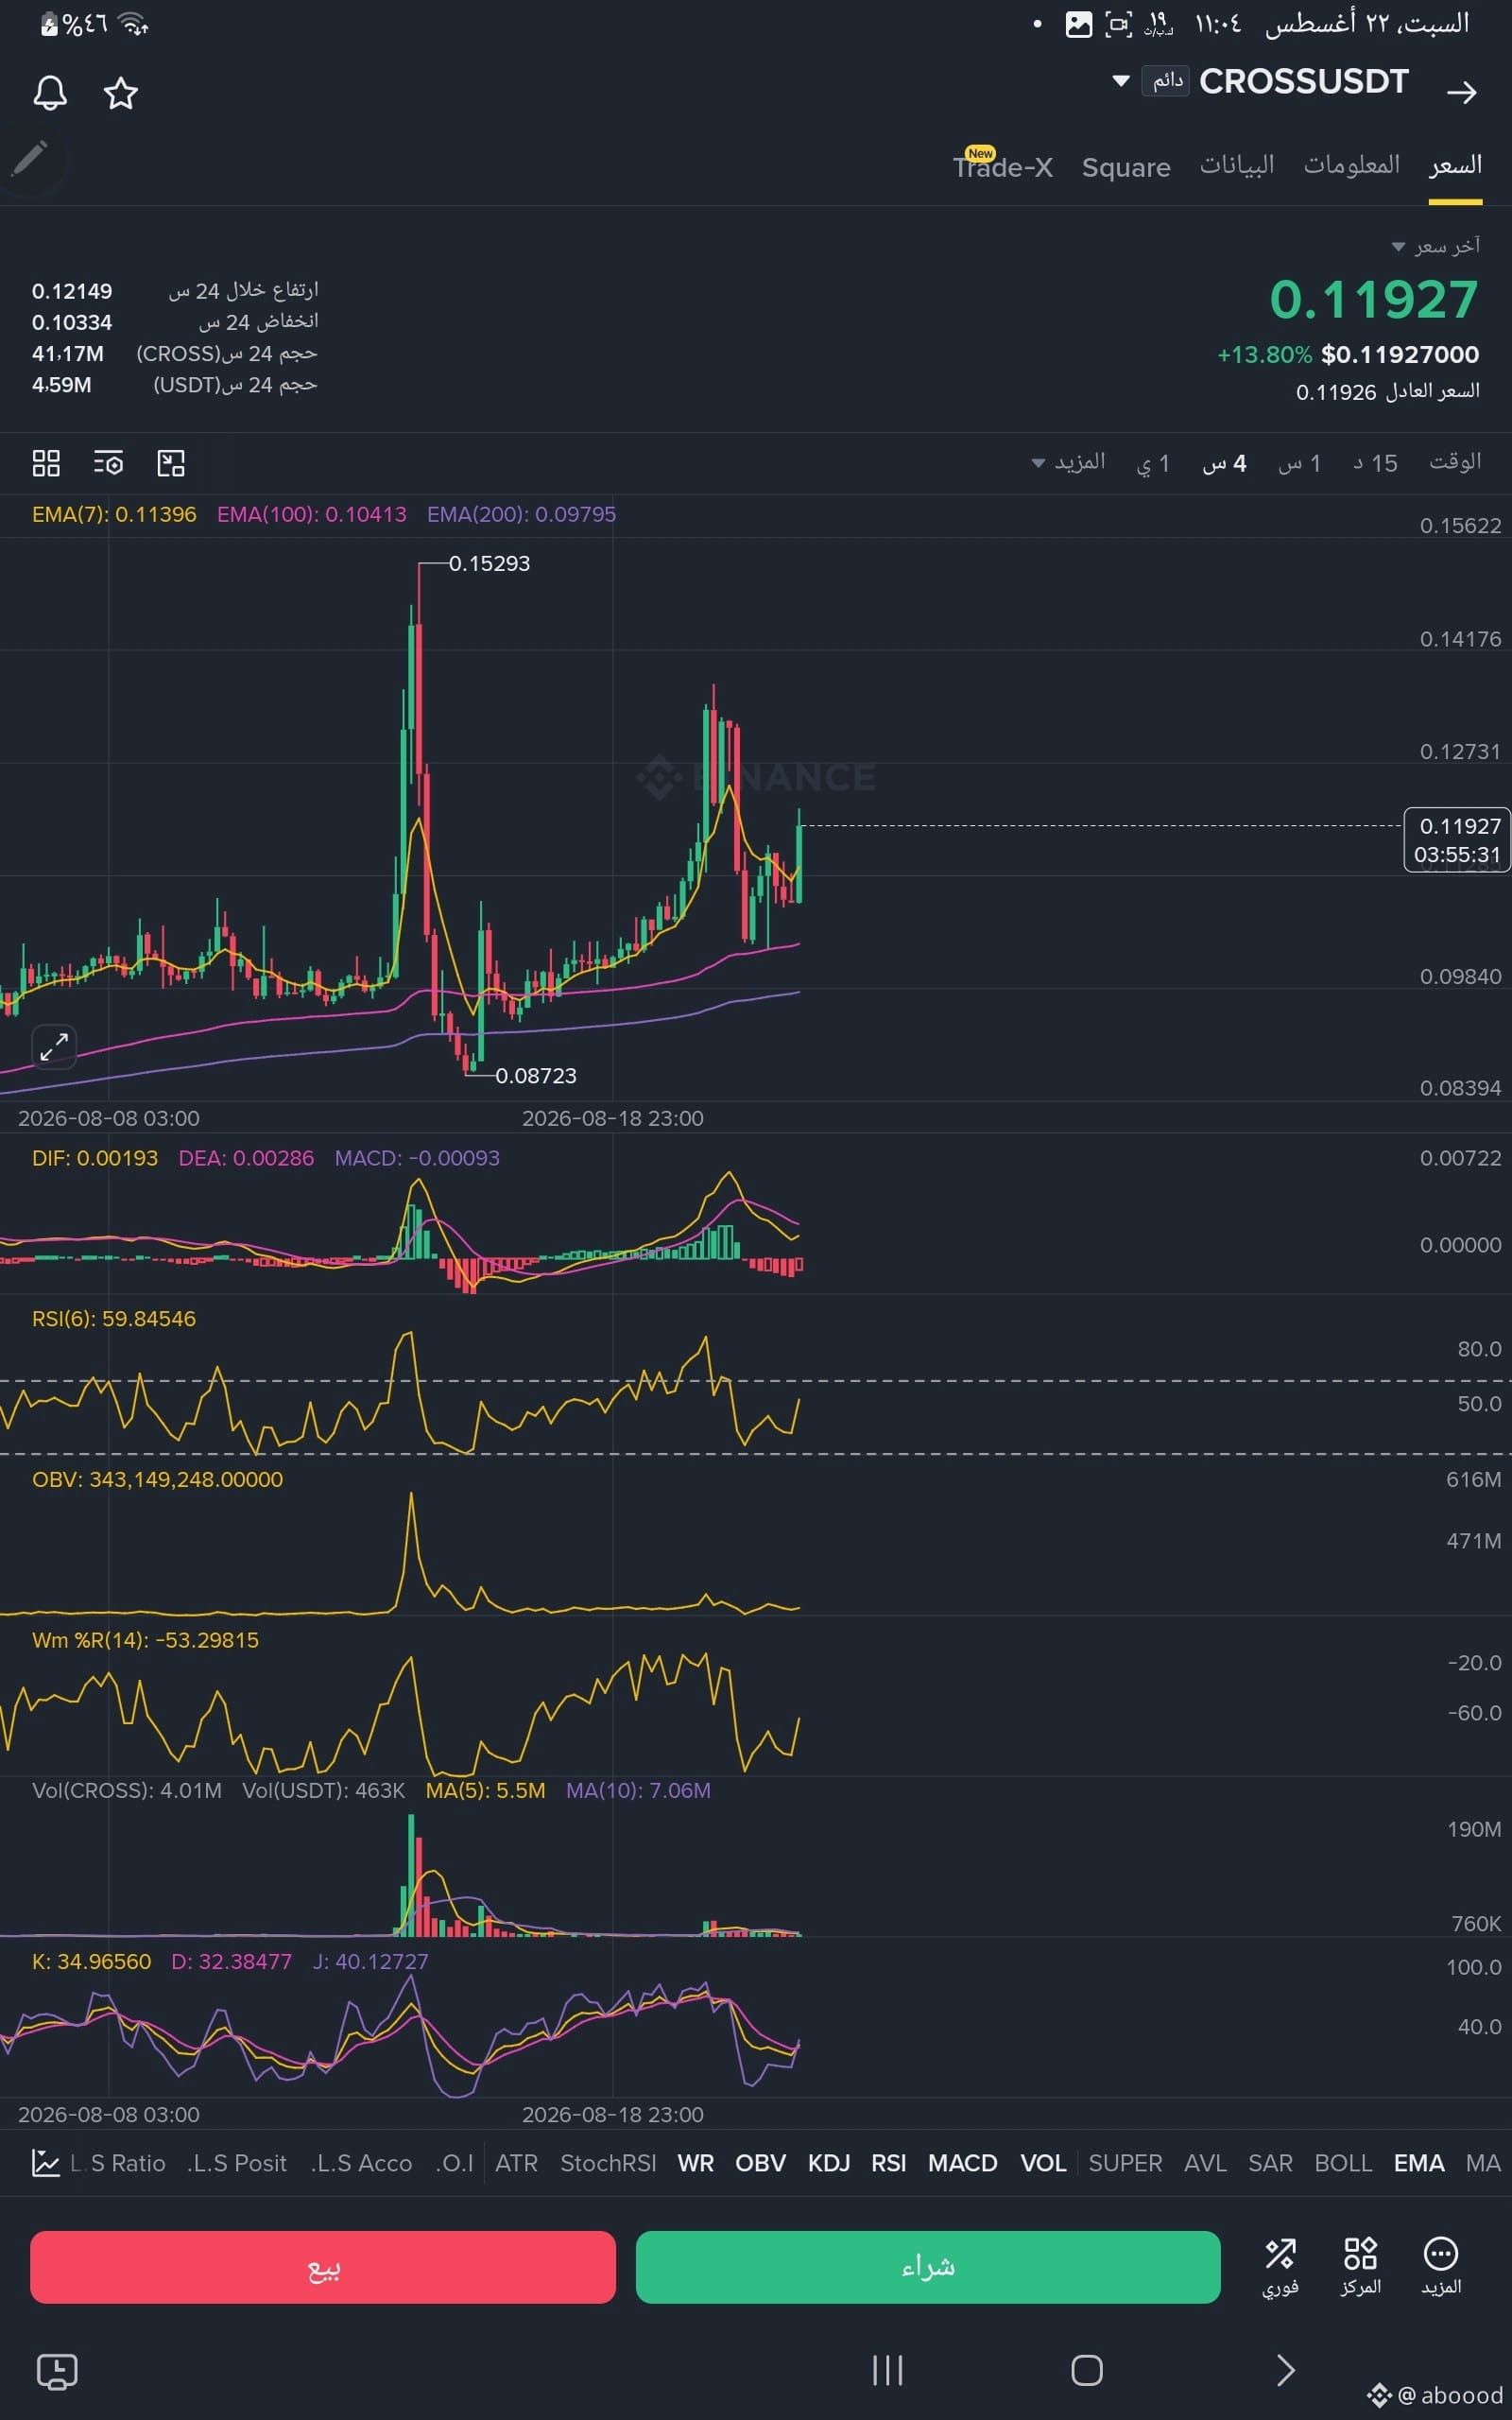Expand the chart to fullscreen
This screenshot has height=2420, width=1512.
[54, 1047]
